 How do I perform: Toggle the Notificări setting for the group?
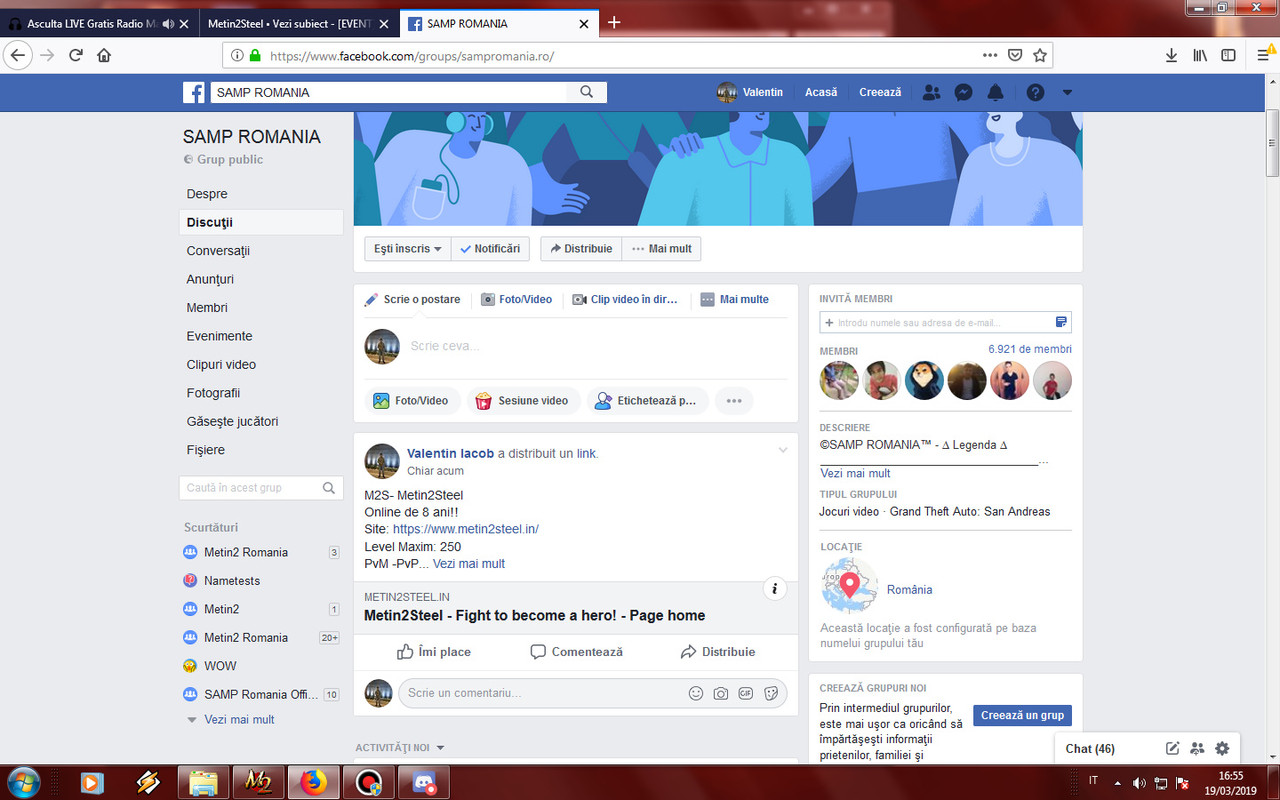click(x=490, y=248)
